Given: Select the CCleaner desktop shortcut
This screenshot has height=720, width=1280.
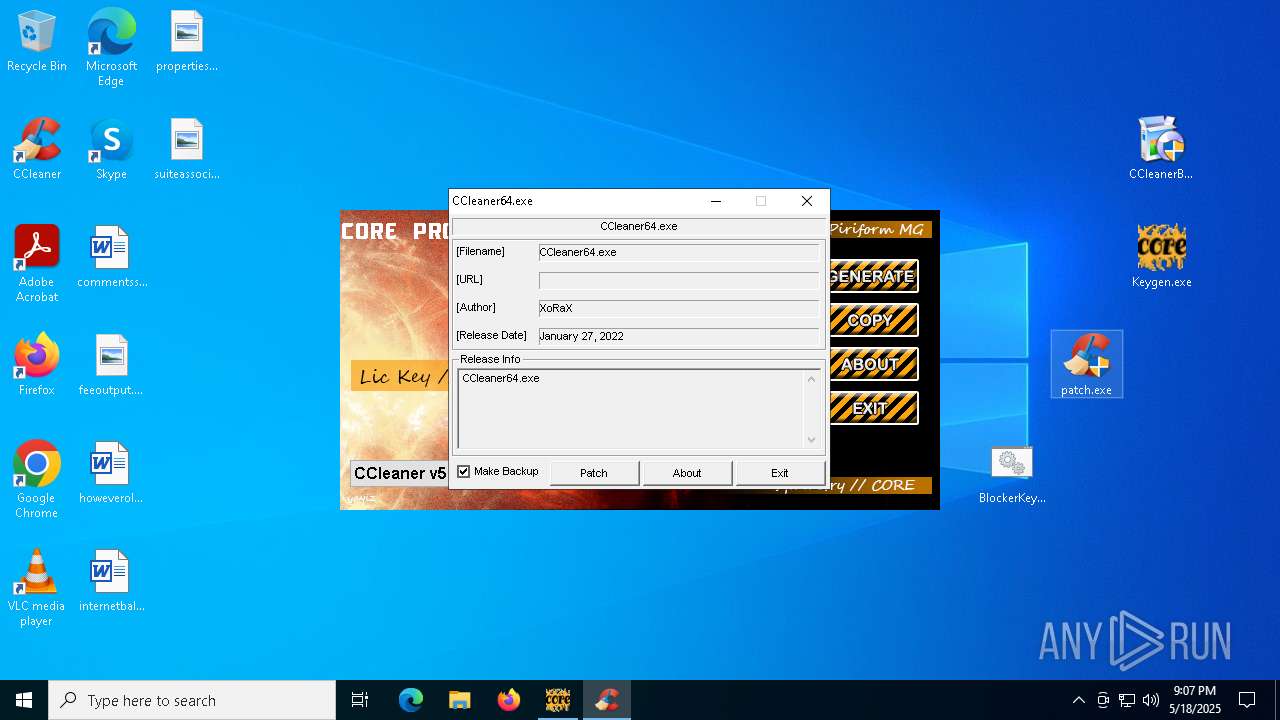Looking at the screenshot, I should tap(37, 150).
